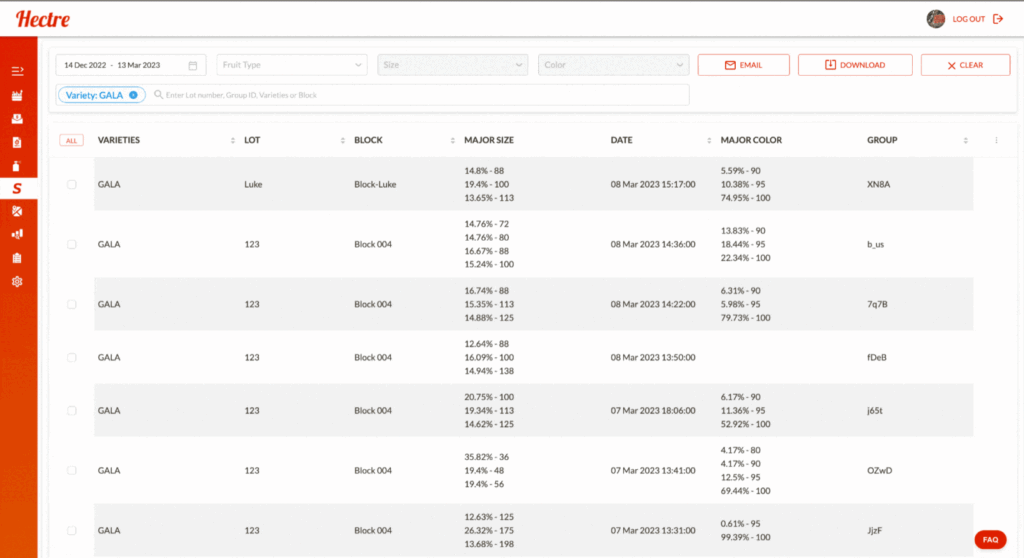Tick the checkbox for group fDeB row

(x=71, y=357)
